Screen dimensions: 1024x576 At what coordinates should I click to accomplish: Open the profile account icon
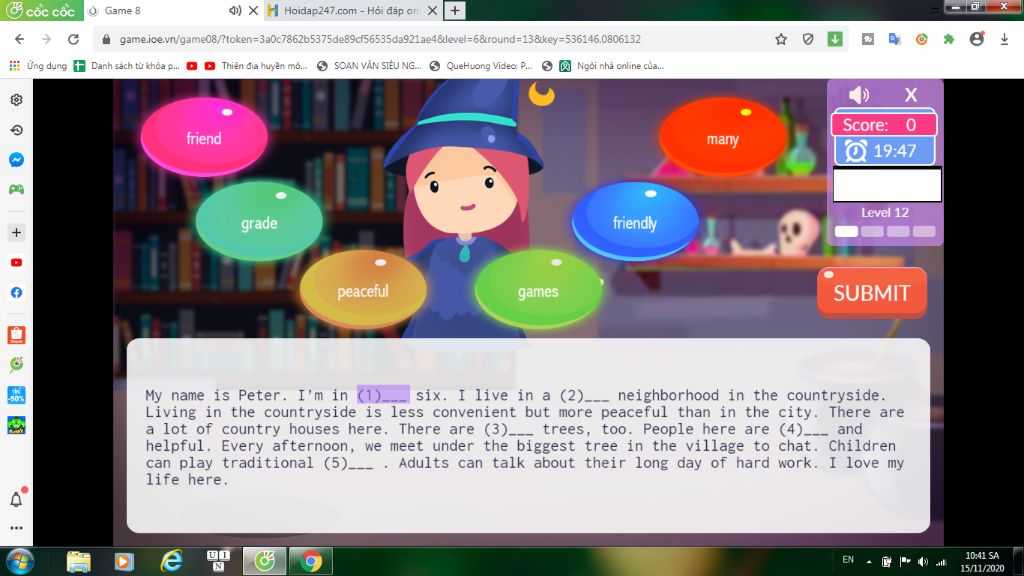[x=976, y=39]
